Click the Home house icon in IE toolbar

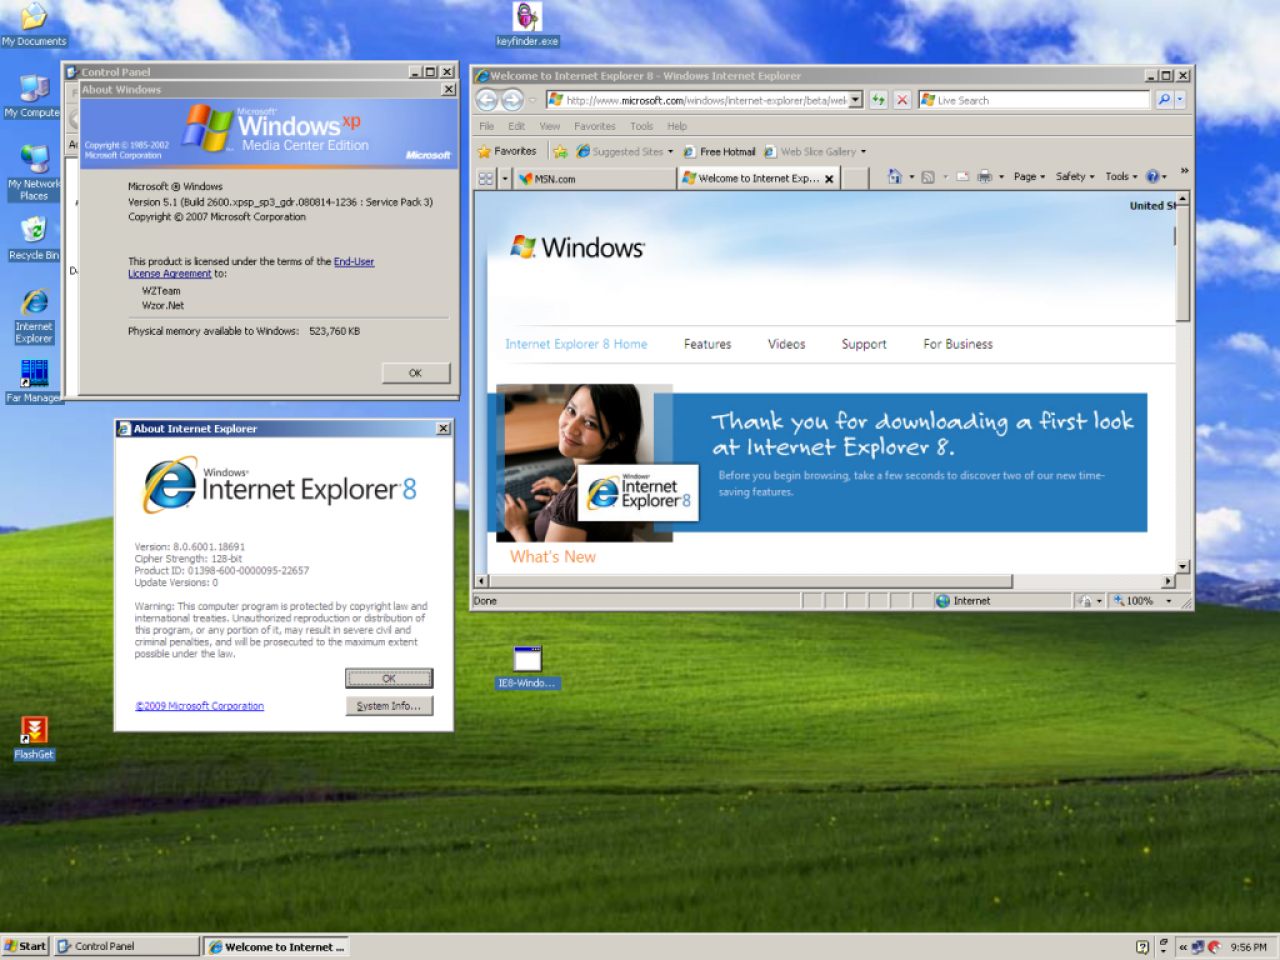pos(895,176)
